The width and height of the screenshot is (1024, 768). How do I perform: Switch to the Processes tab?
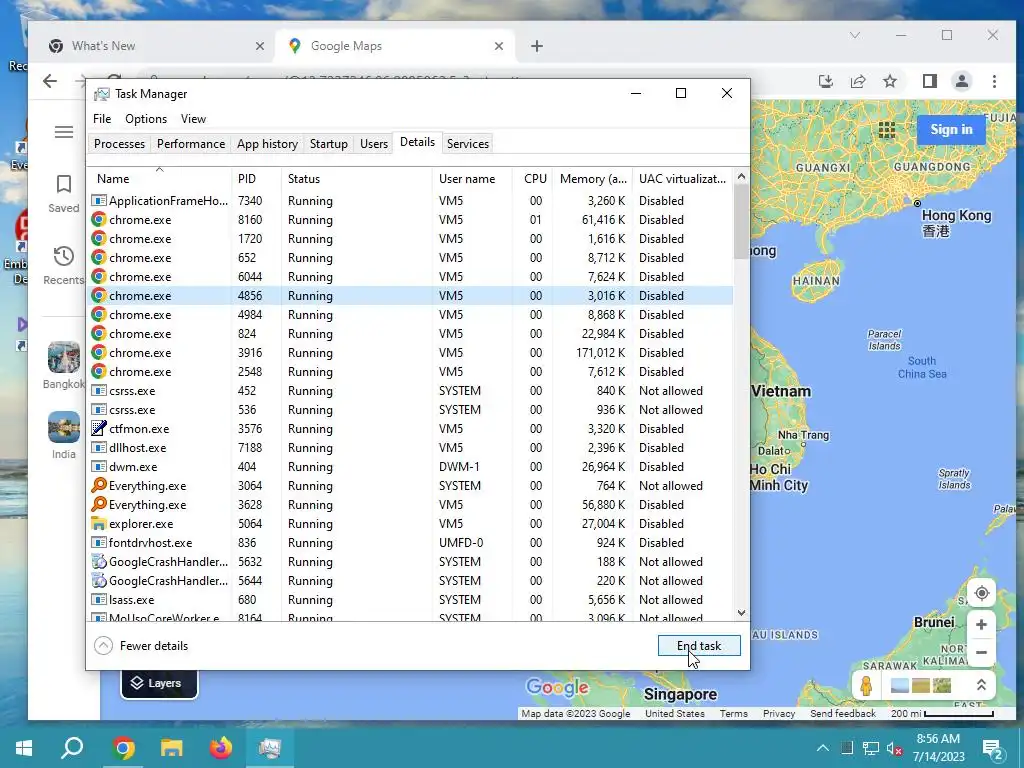click(x=120, y=144)
